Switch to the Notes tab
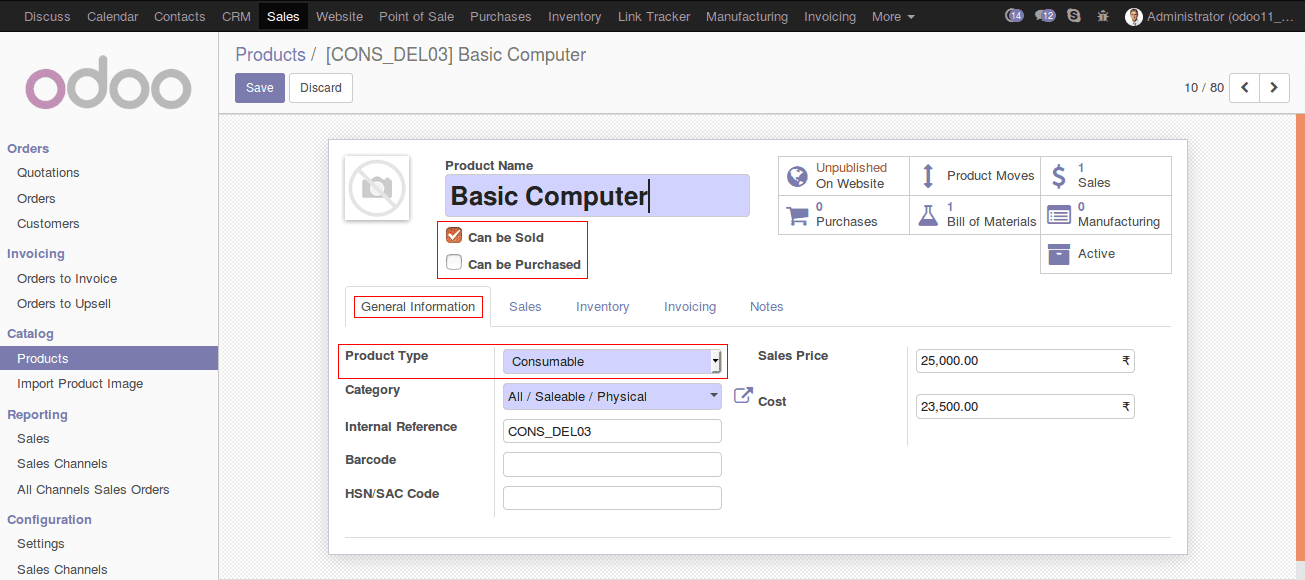 (x=767, y=307)
